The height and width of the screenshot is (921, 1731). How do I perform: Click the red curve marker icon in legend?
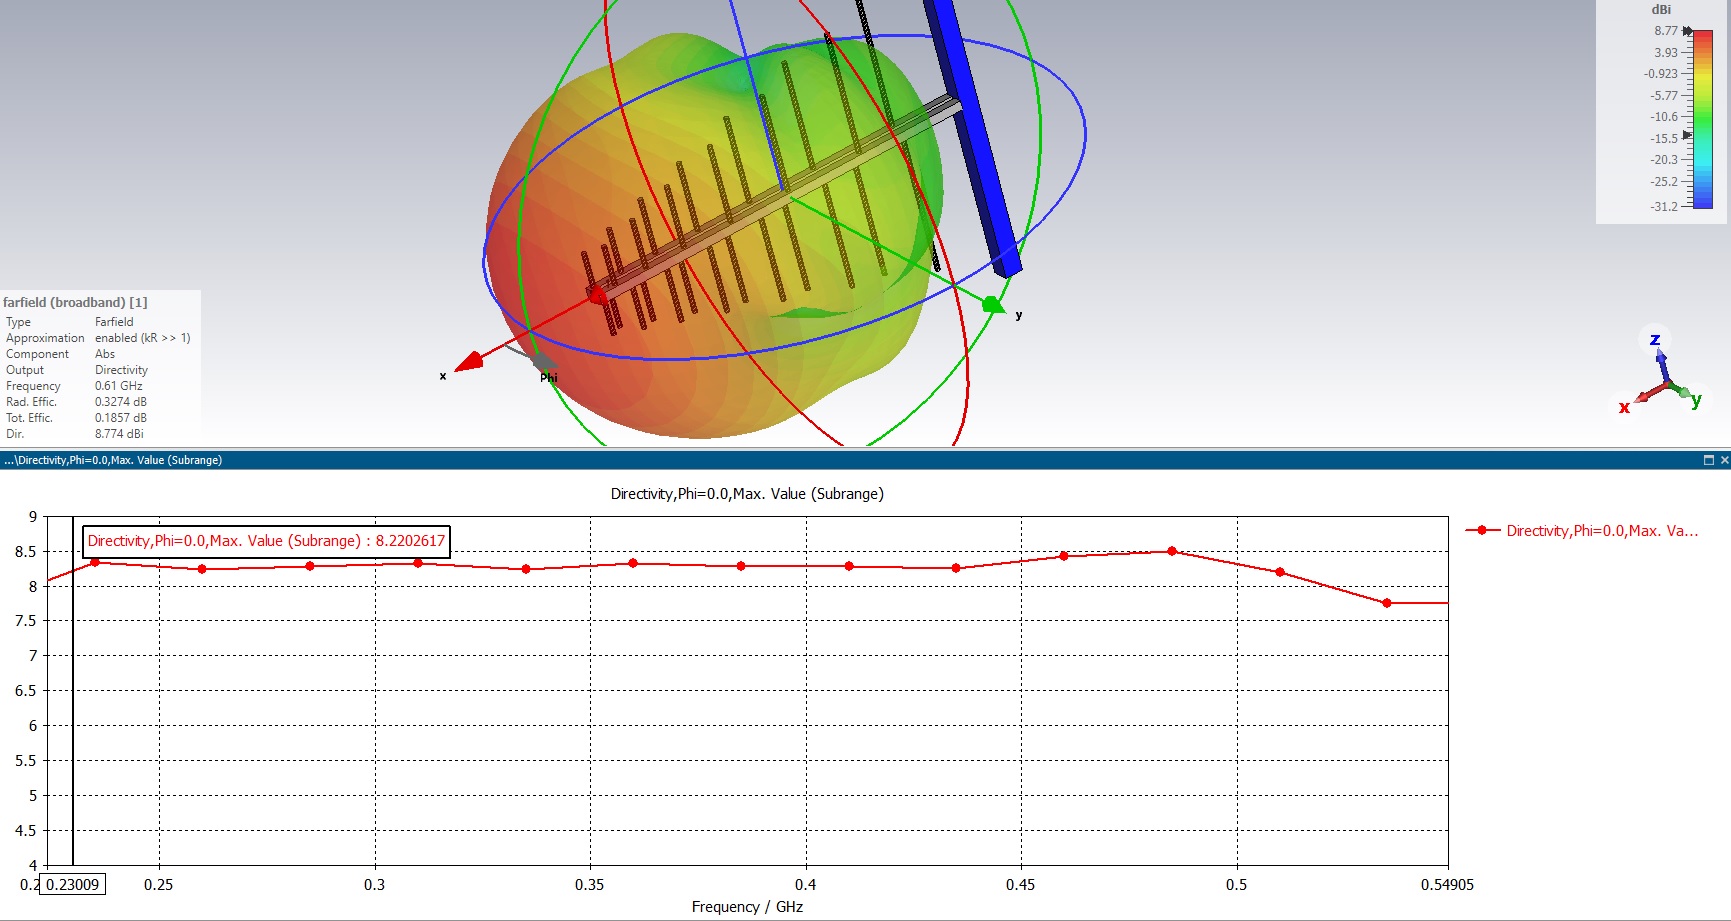[1482, 531]
